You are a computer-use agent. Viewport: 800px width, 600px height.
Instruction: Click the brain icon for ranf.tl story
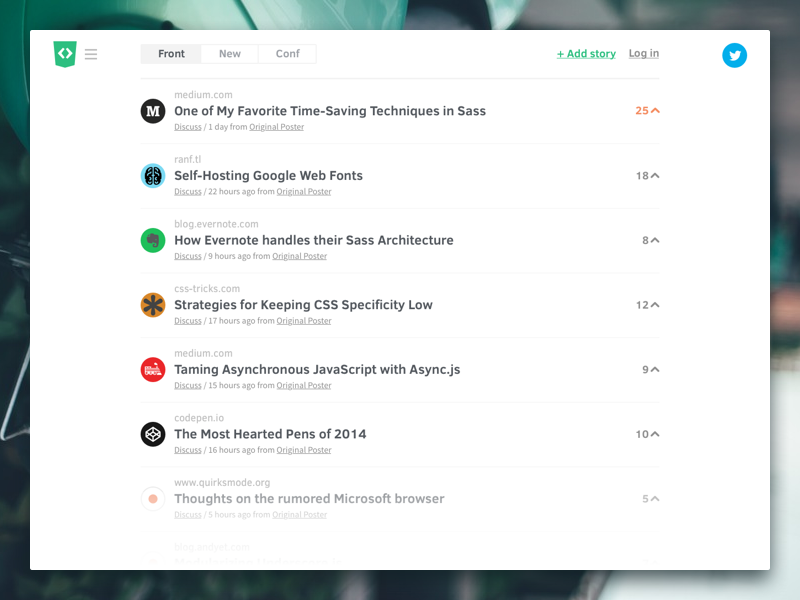[x=152, y=176]
